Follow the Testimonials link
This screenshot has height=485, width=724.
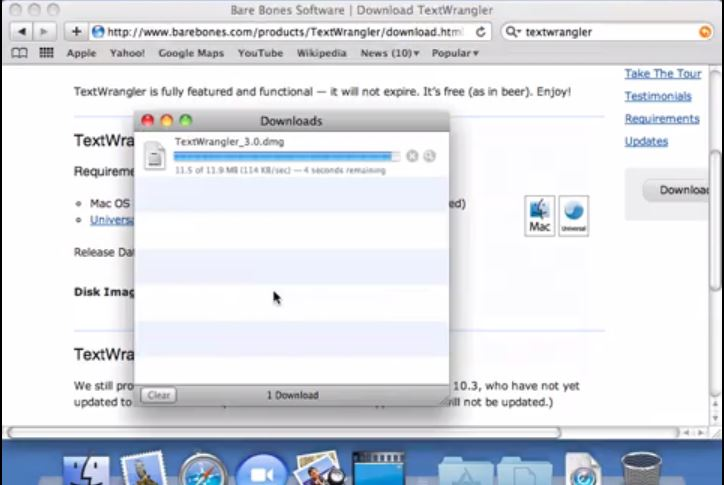[x=658, y=96]
